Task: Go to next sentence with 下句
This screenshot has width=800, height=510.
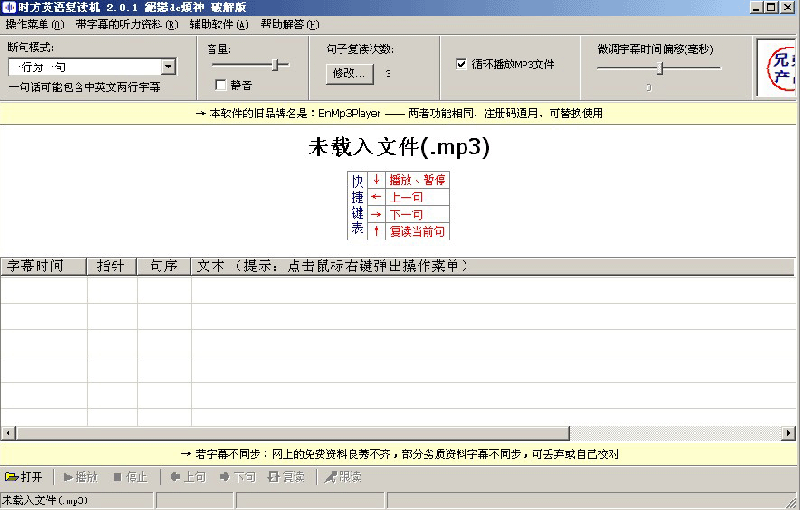Action: pyautogui.click(x=235, y=477)
